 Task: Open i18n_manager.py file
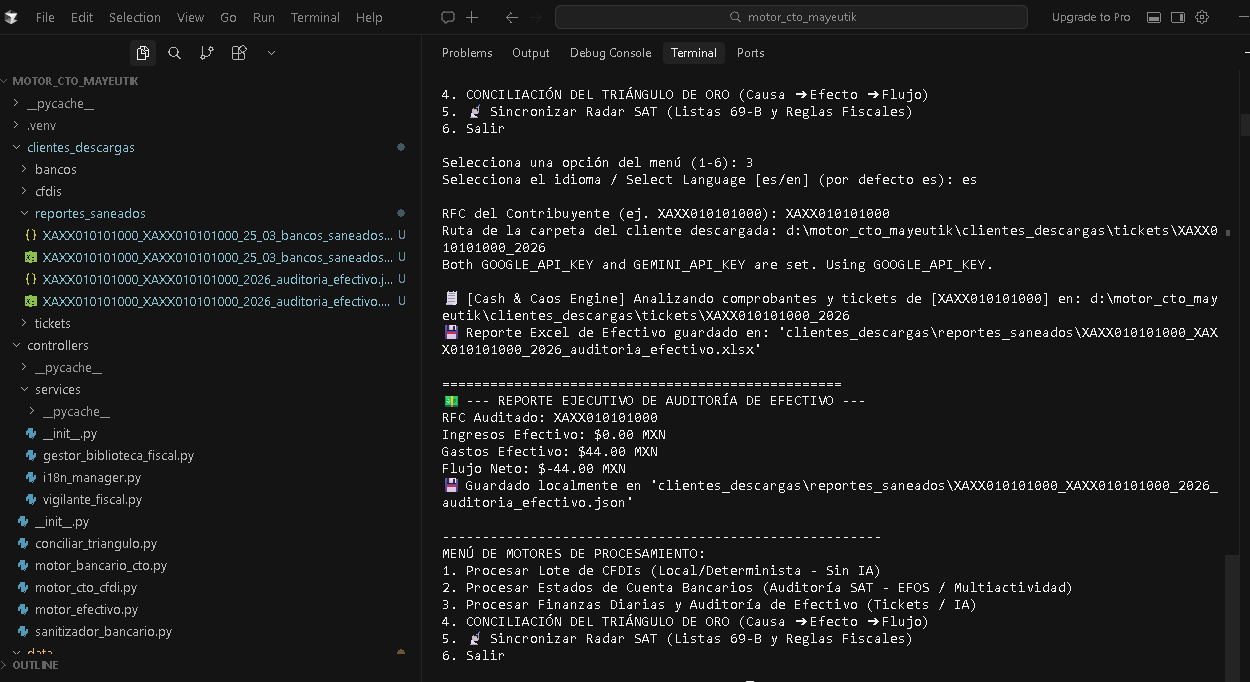click(x=210, y=477)
